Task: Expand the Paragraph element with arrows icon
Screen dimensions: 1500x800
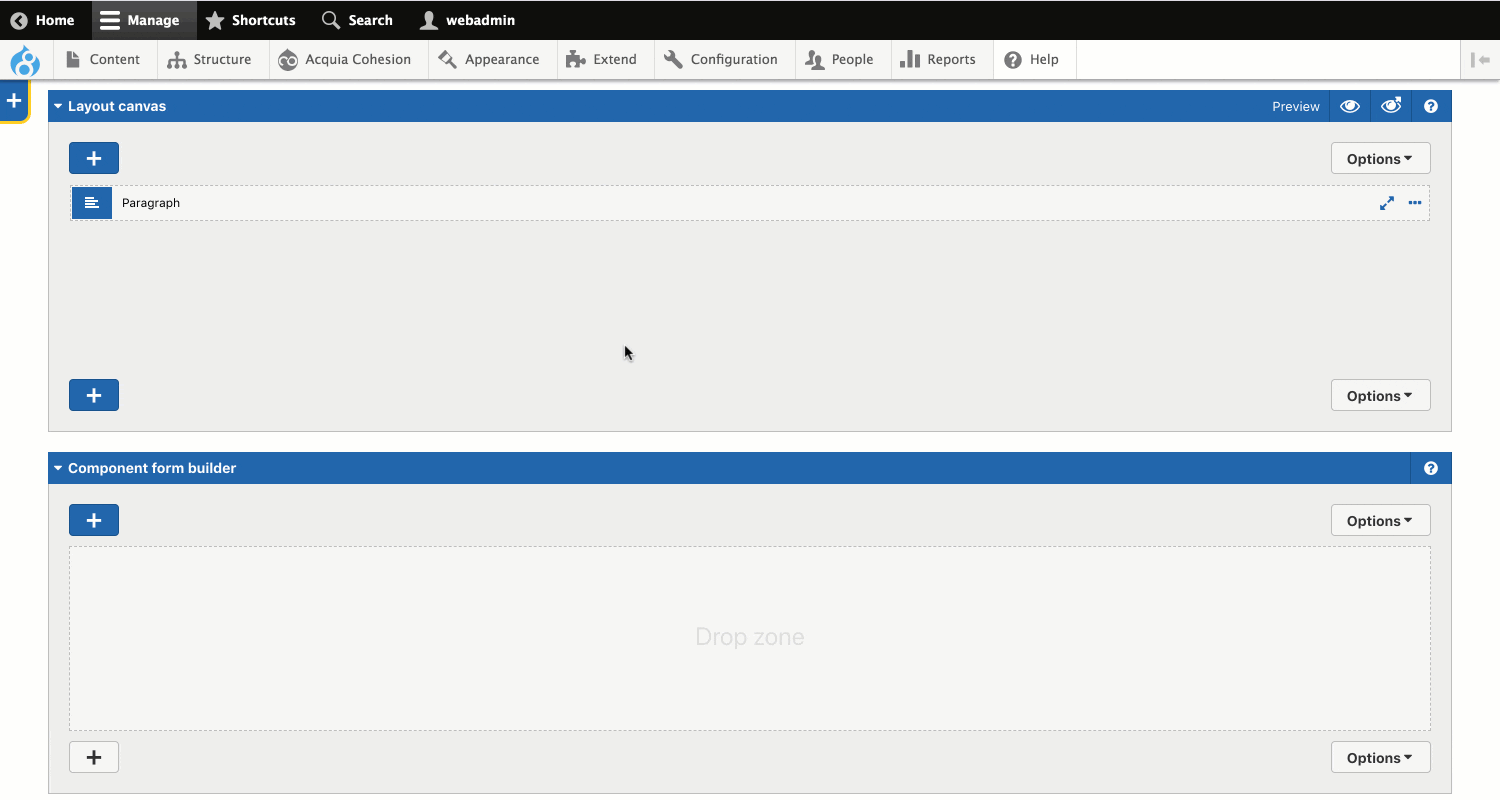Action: pos(1387,203)
